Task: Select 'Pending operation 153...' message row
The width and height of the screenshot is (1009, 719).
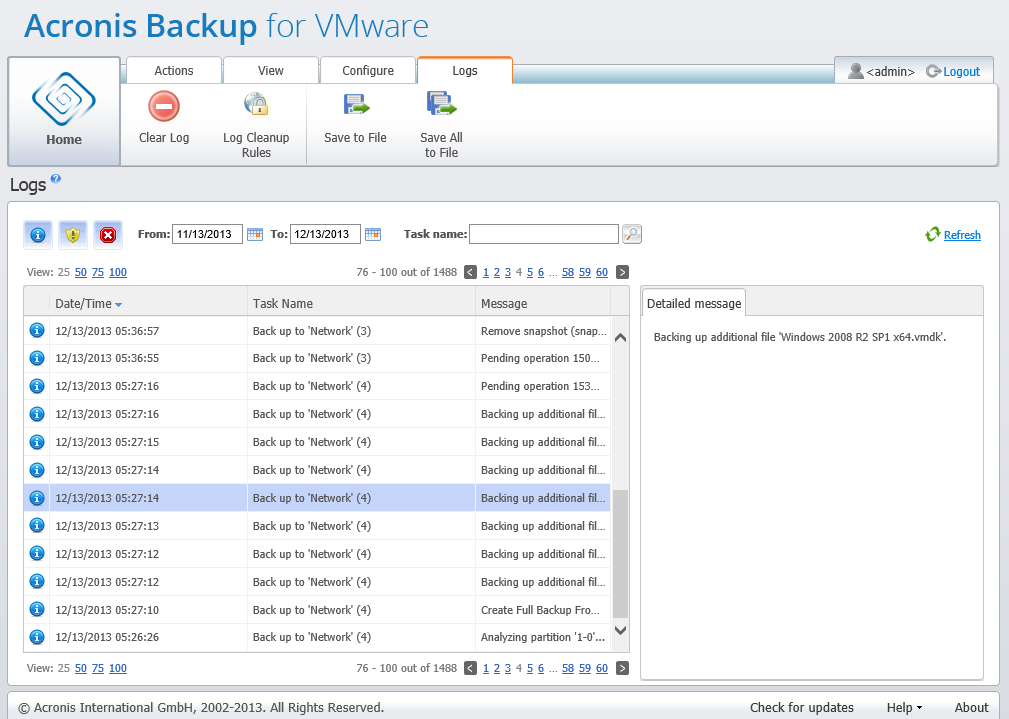Action: tap(317, 386)
